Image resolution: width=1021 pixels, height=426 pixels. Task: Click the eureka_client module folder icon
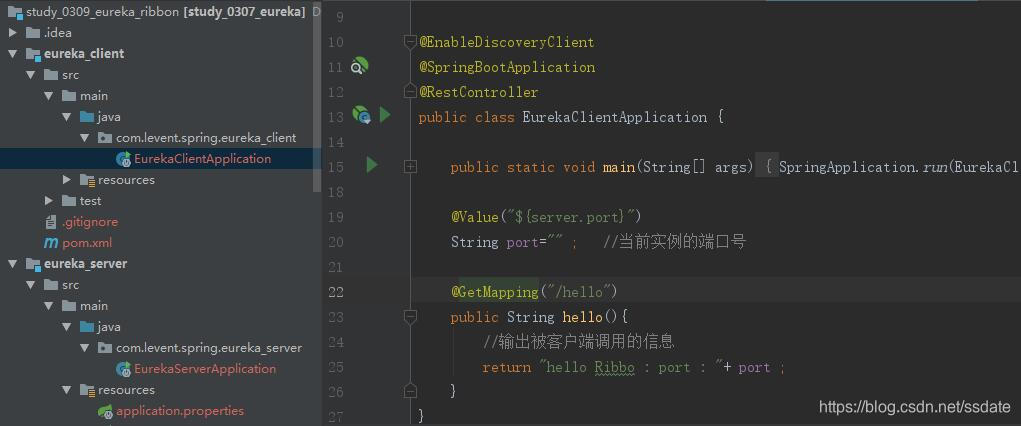coord(33,53)
